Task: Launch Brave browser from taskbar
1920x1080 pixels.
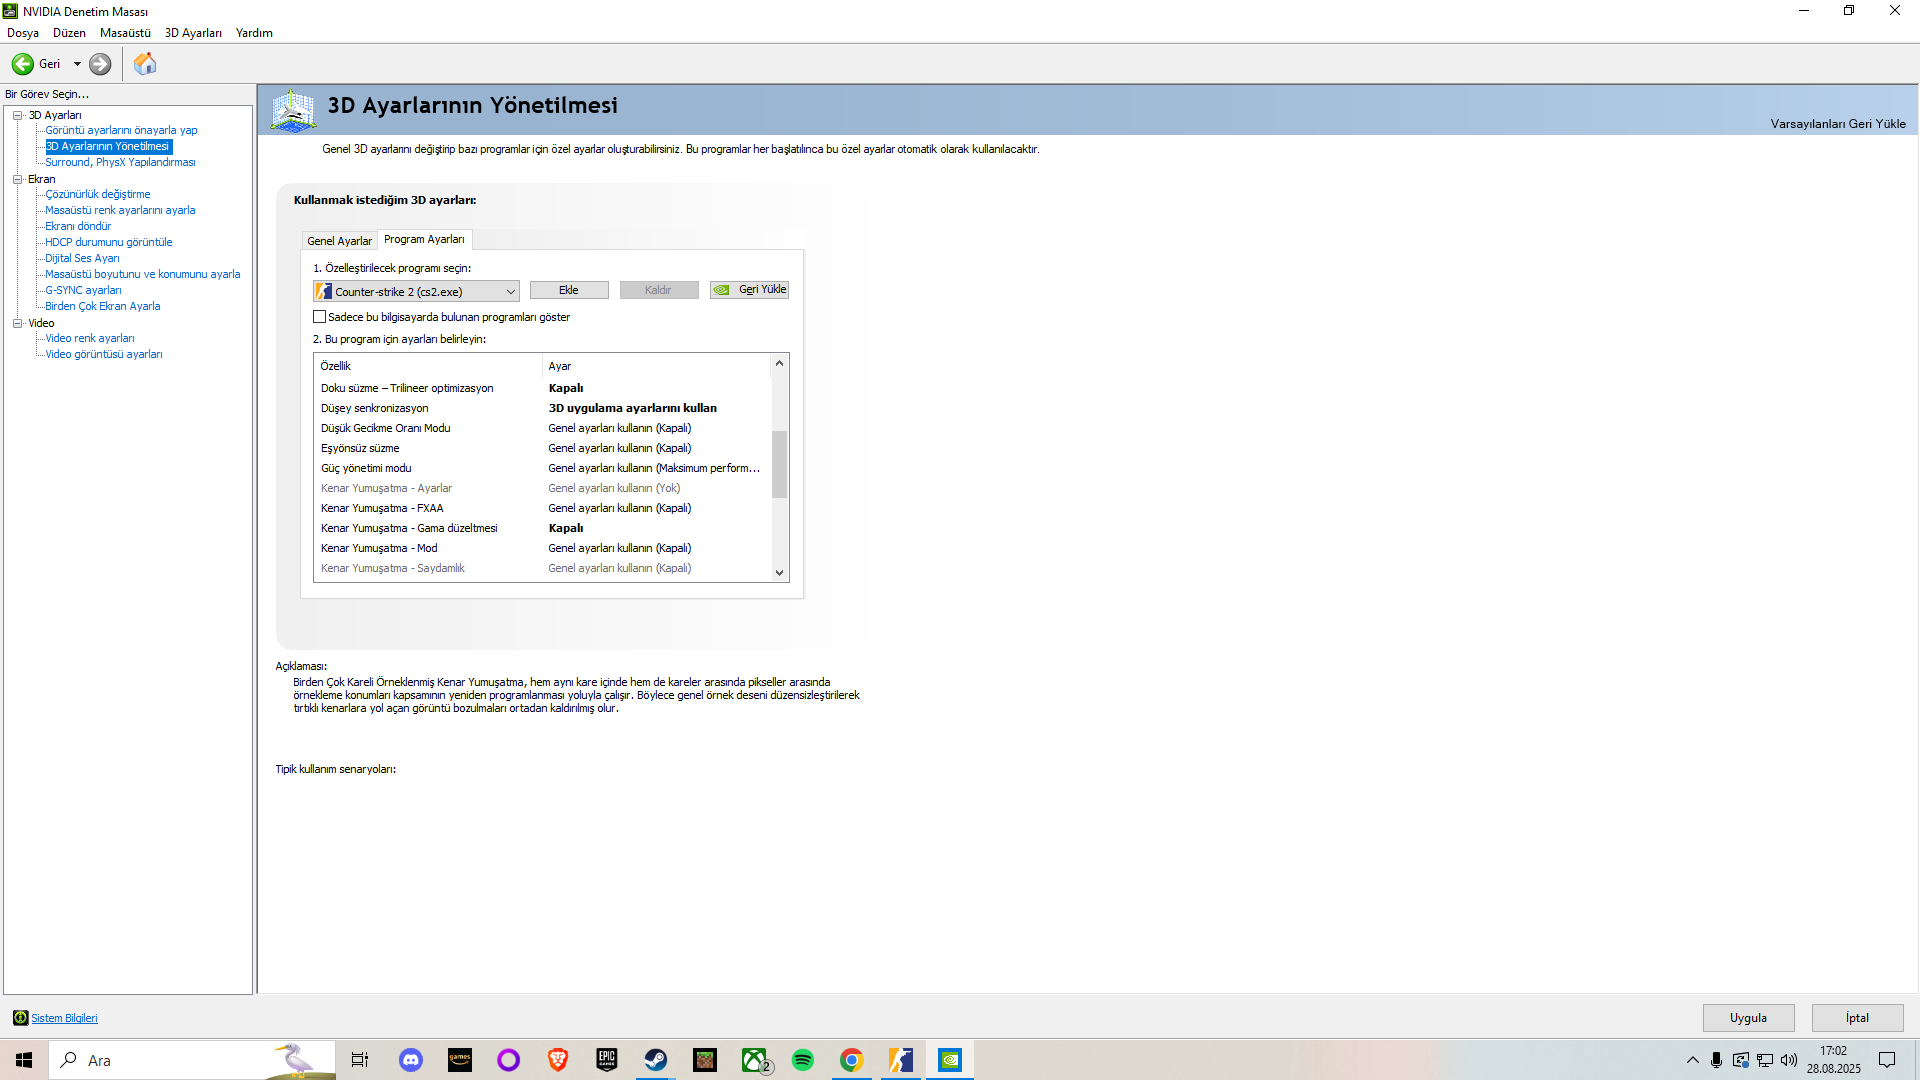Action: (x=558, y=1060)
